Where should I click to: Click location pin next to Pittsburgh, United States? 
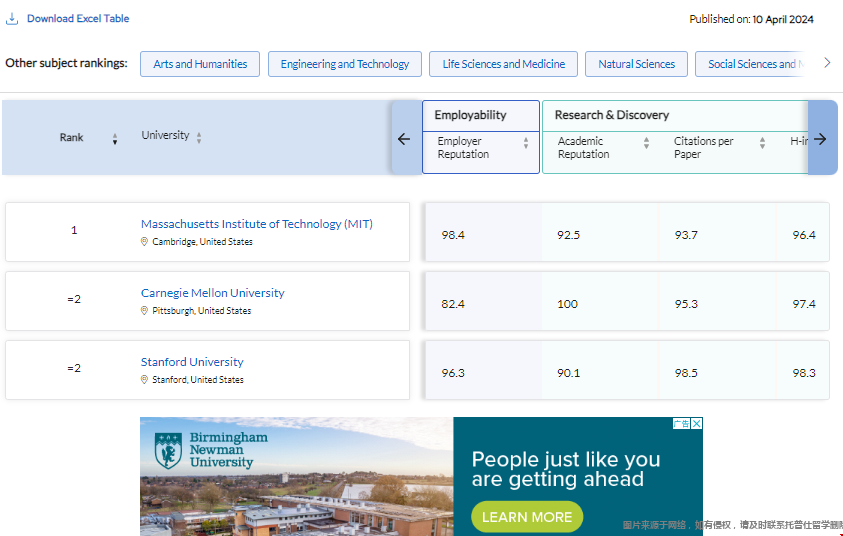(x=144, y=311)
